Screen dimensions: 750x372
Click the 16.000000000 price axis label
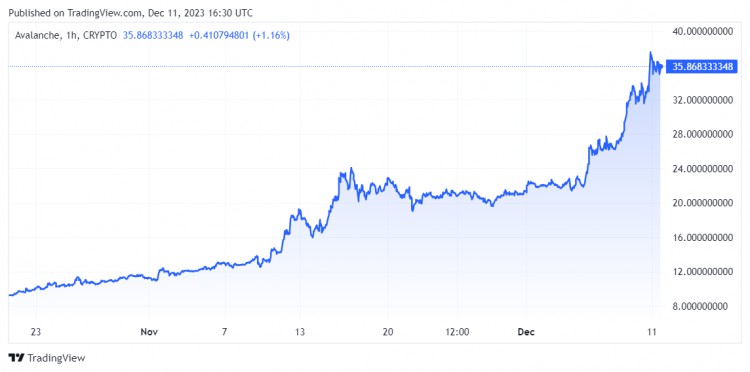pos(702,238)
